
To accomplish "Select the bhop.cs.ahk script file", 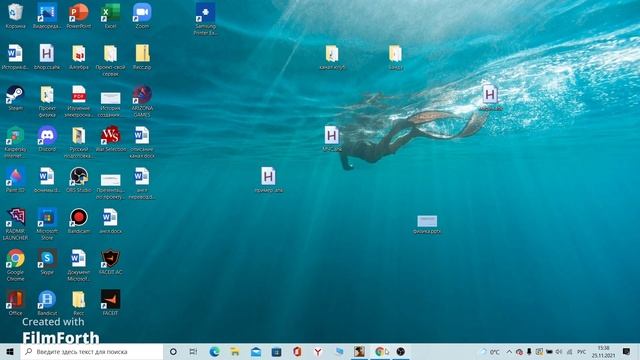I will pyautogui.click(x=47, y=57).
